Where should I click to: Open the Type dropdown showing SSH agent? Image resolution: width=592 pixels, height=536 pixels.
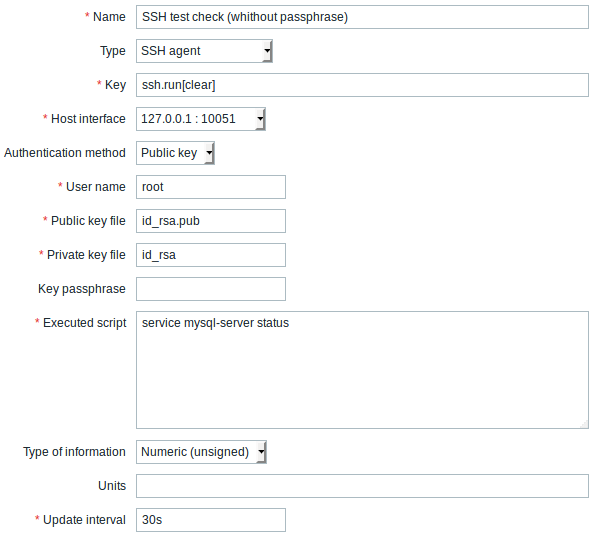point(204,51)
